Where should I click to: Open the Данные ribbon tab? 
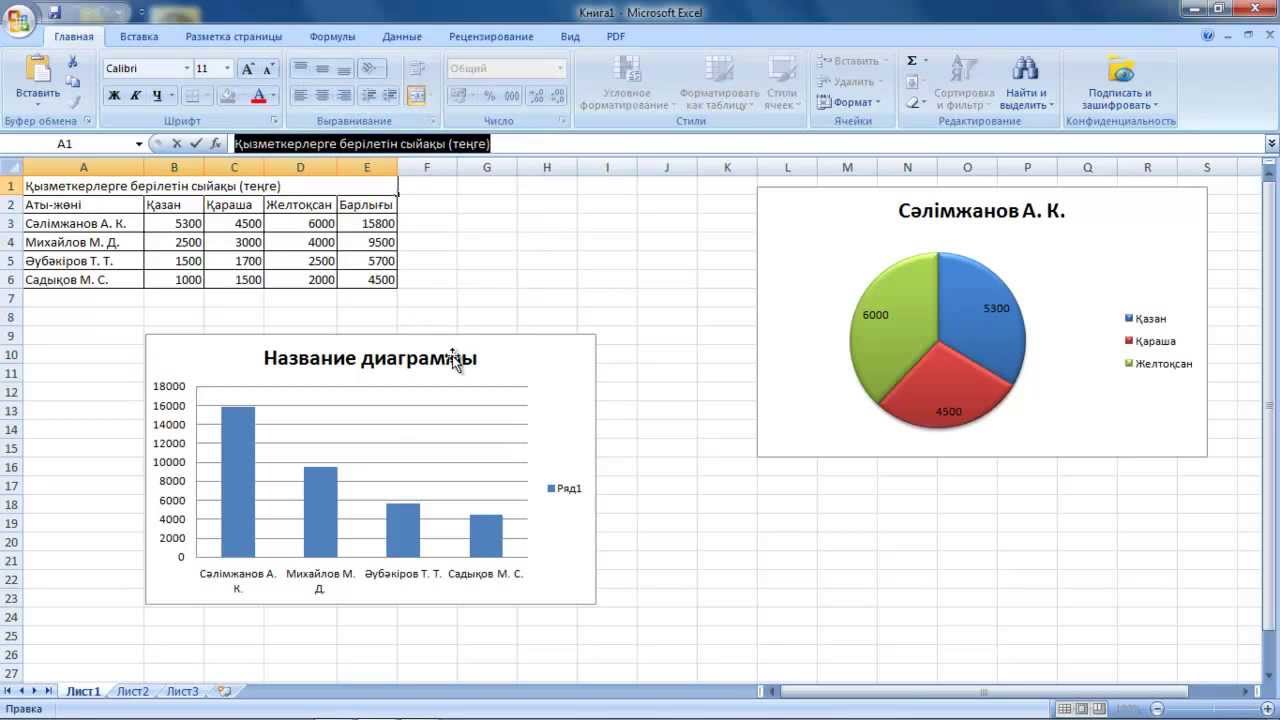tap(402, 37)
